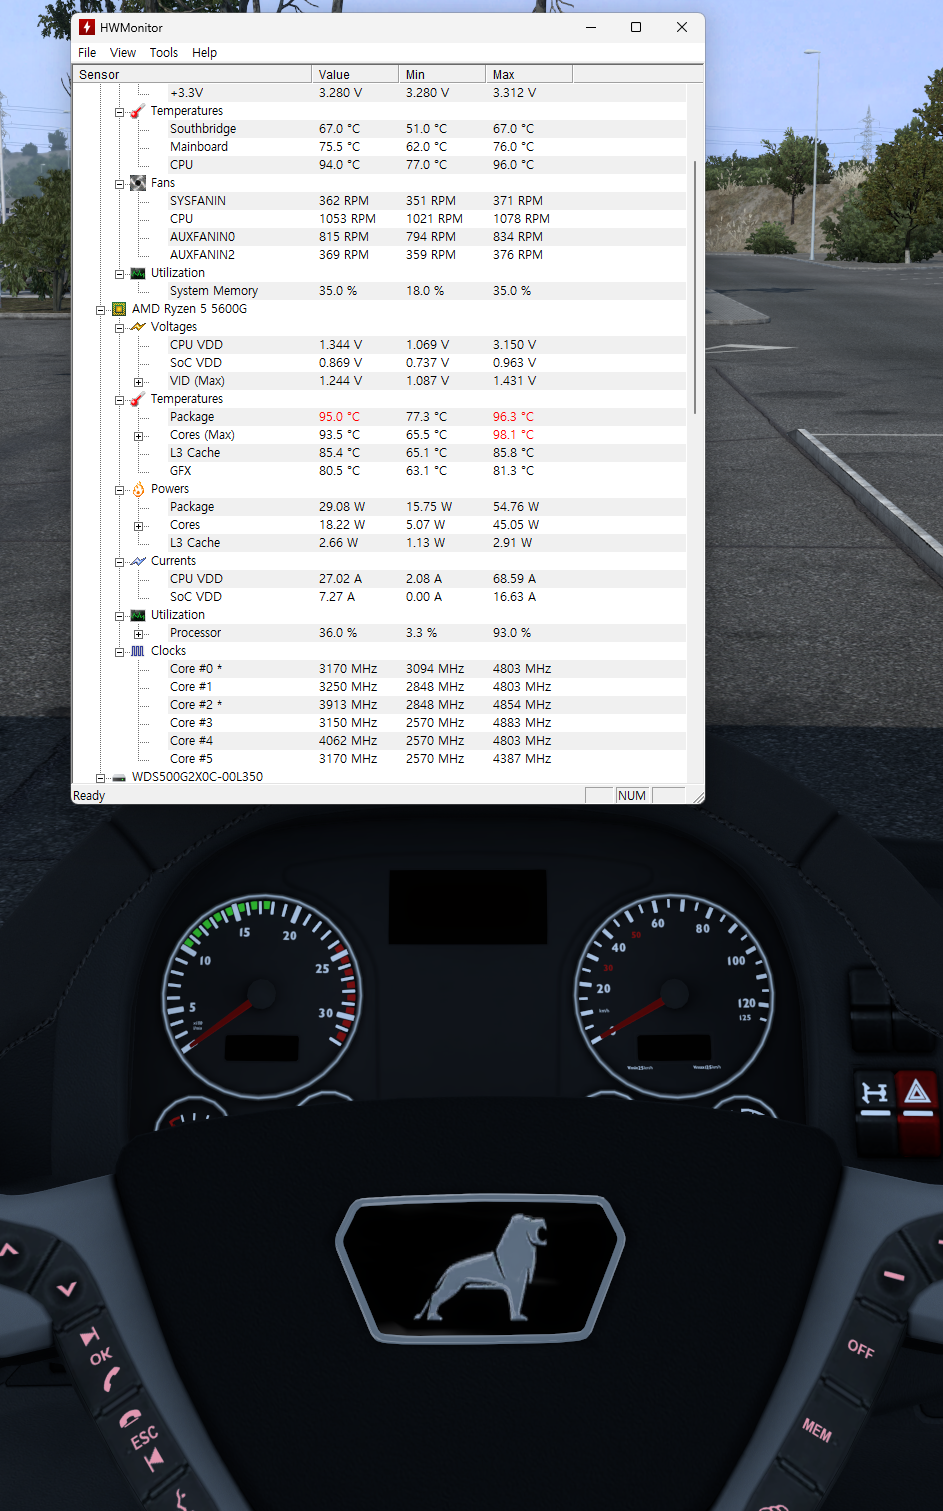Collapse the Fans node
The image size is (943, 1511).
(x=119, y=184)
